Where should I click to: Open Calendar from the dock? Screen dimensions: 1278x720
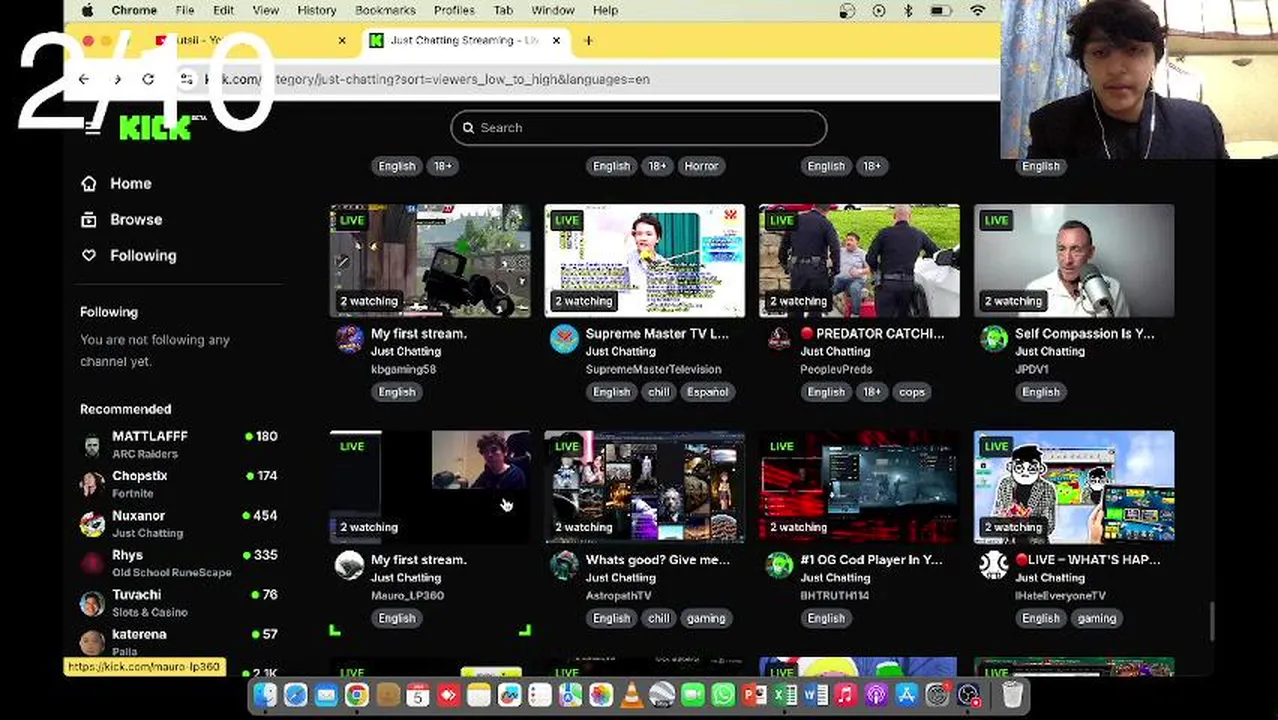tap(418, 695)
